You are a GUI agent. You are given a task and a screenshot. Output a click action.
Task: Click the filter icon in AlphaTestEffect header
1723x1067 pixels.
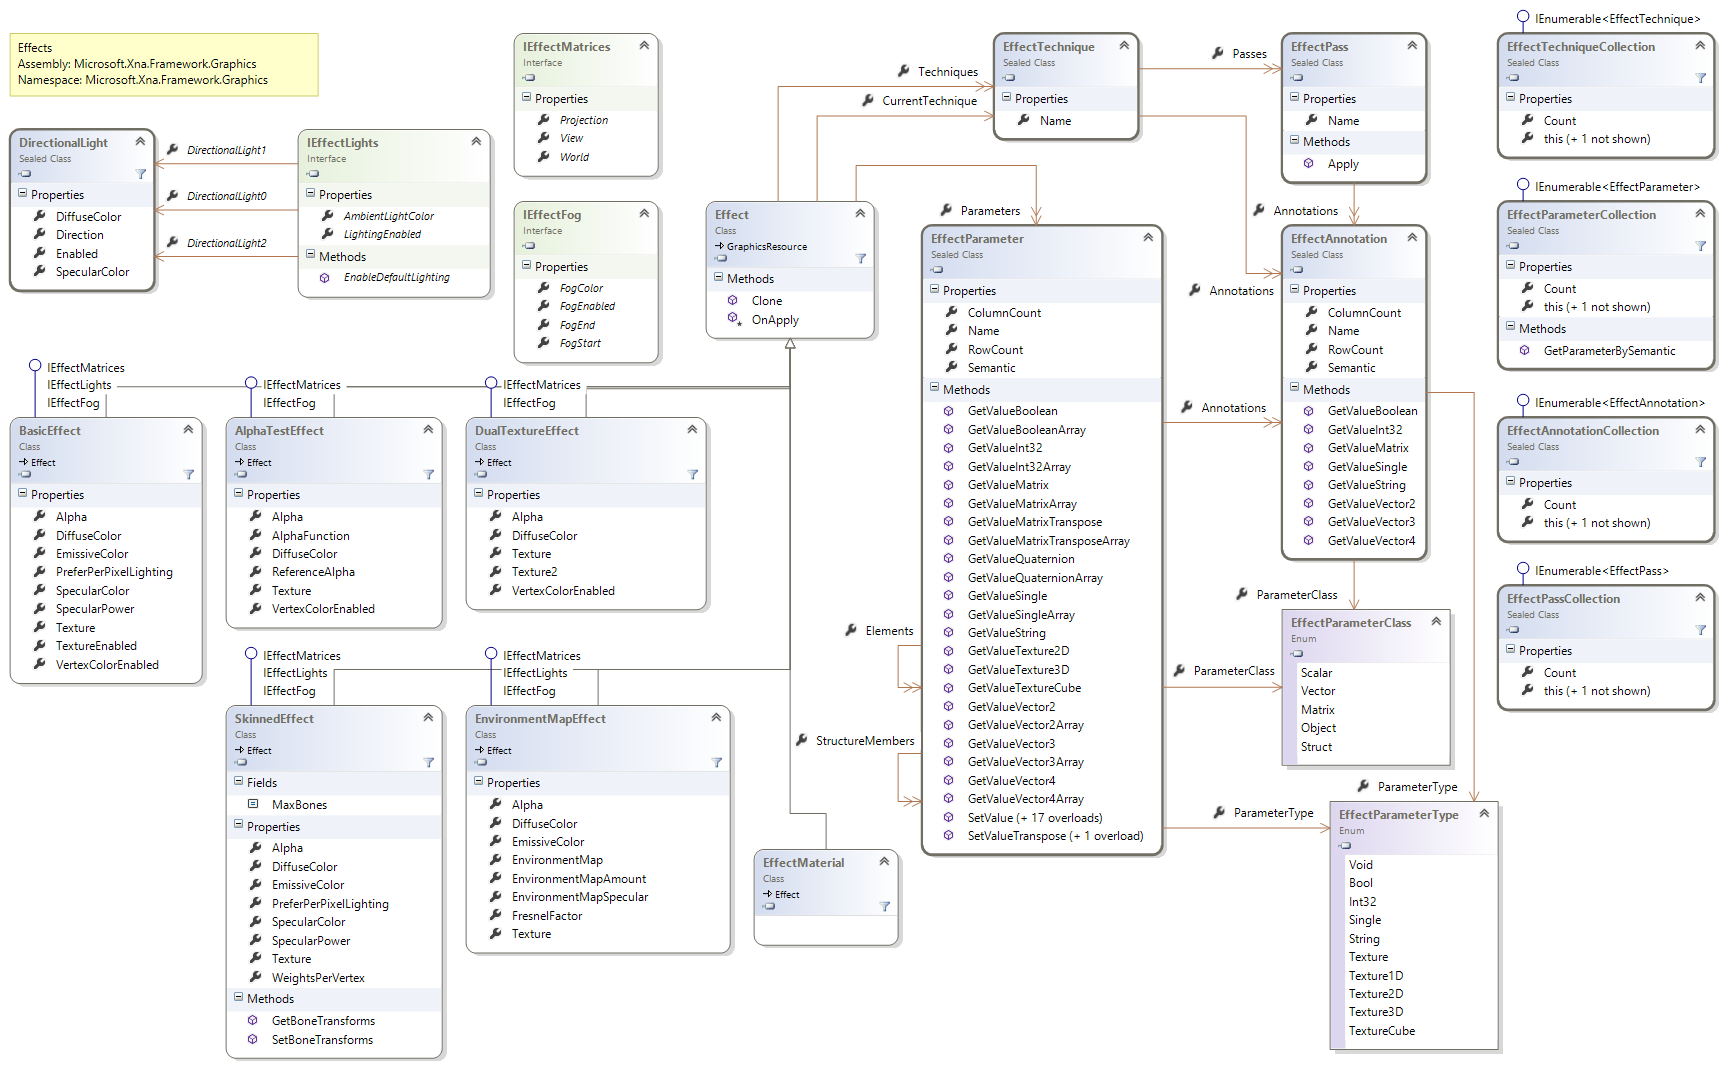tap(429, 474)
